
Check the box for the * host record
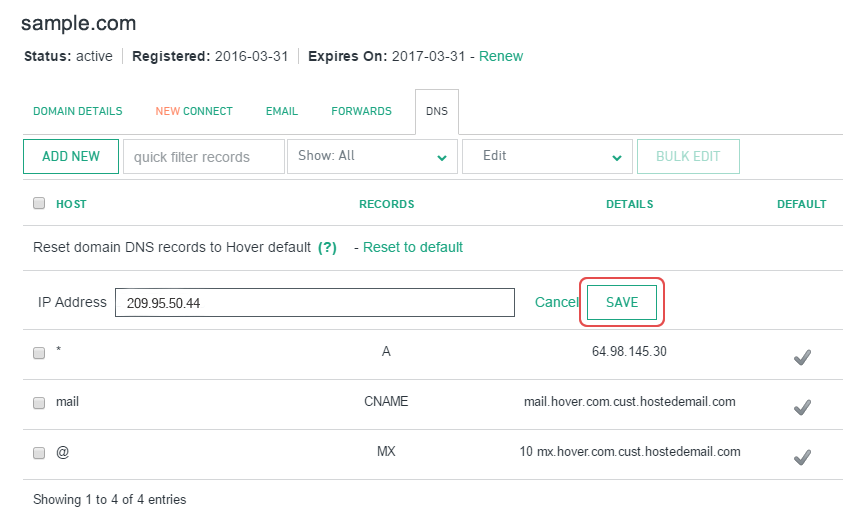(x=39, y=353)
